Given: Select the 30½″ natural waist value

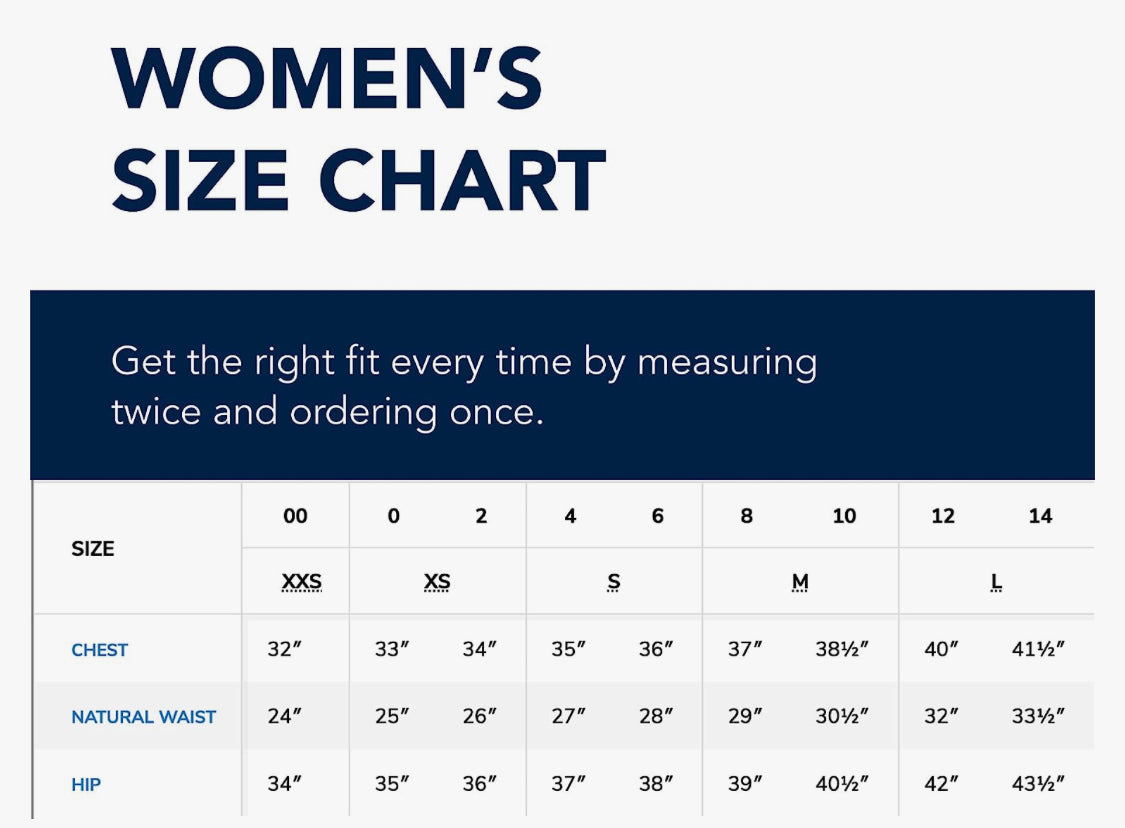Looking at the screenshot, I should pos(842,717).
